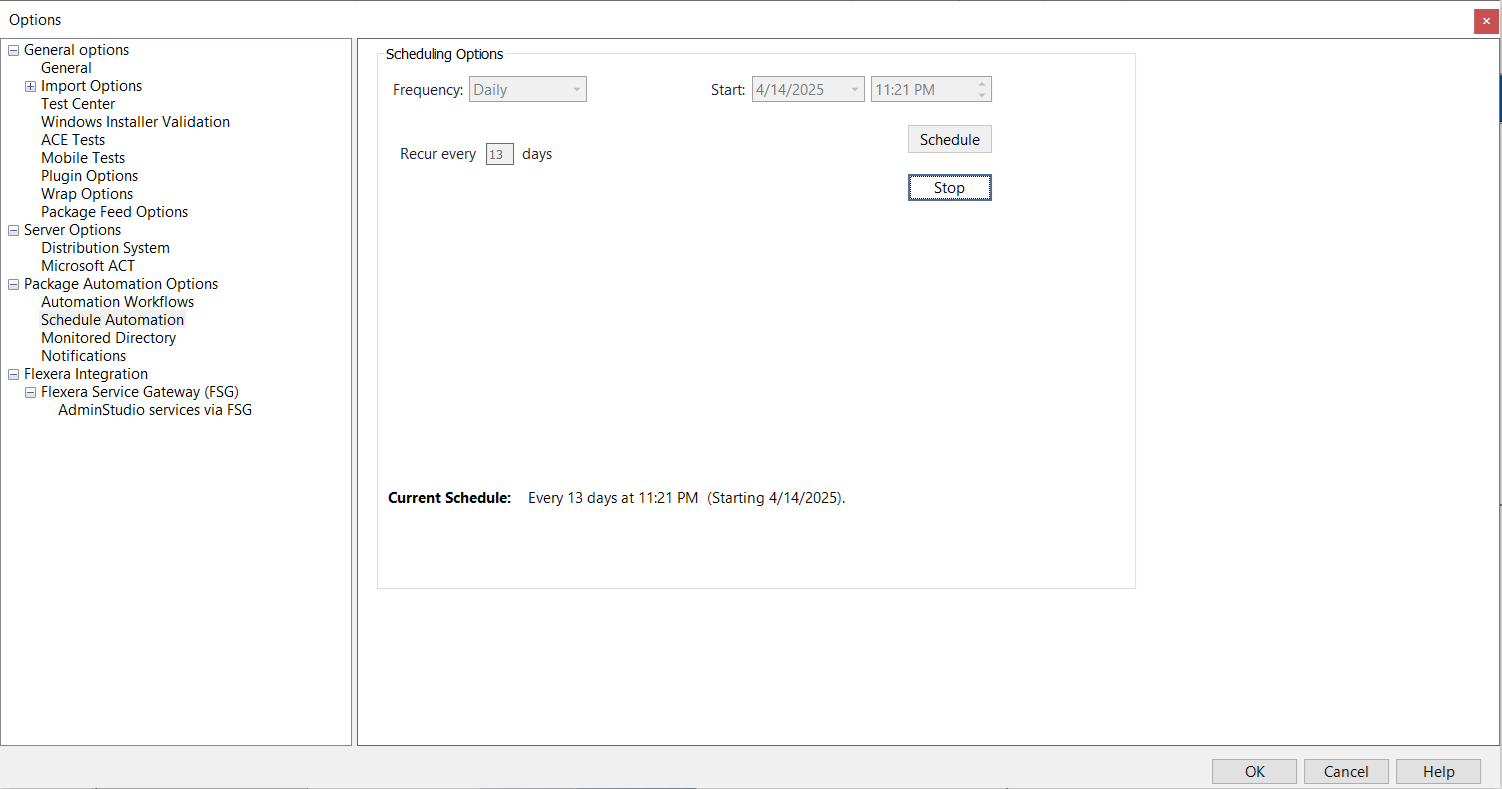Open the Frequency dropdown

point(576,90)
